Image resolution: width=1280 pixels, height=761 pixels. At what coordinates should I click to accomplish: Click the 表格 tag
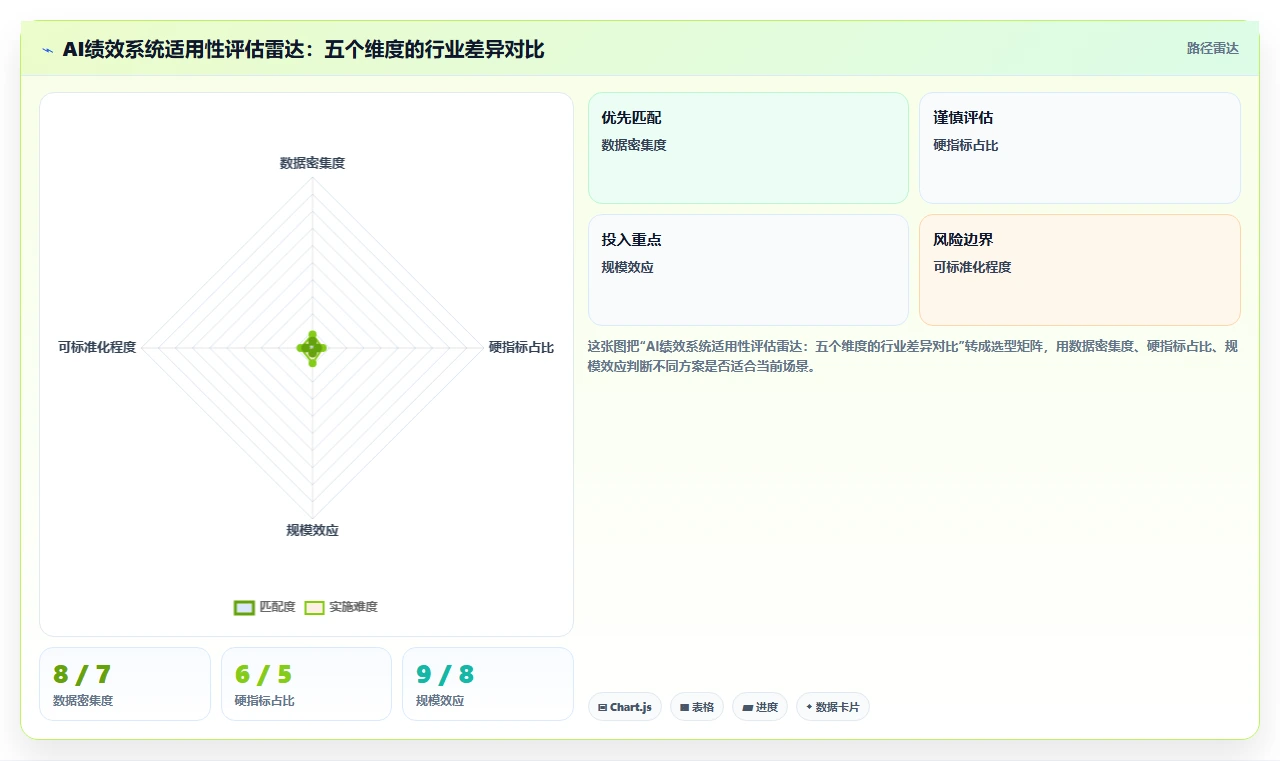(697, 707)
